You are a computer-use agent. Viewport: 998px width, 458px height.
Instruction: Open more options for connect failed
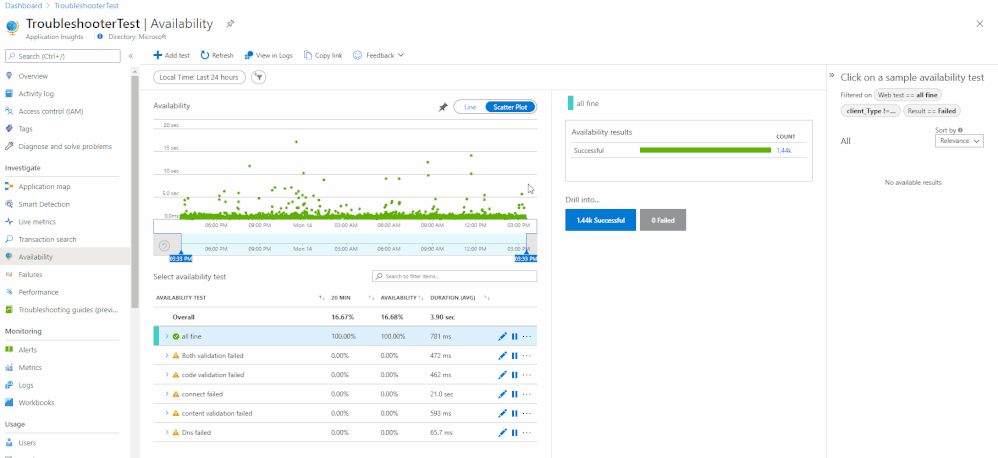tap(527, 394)
